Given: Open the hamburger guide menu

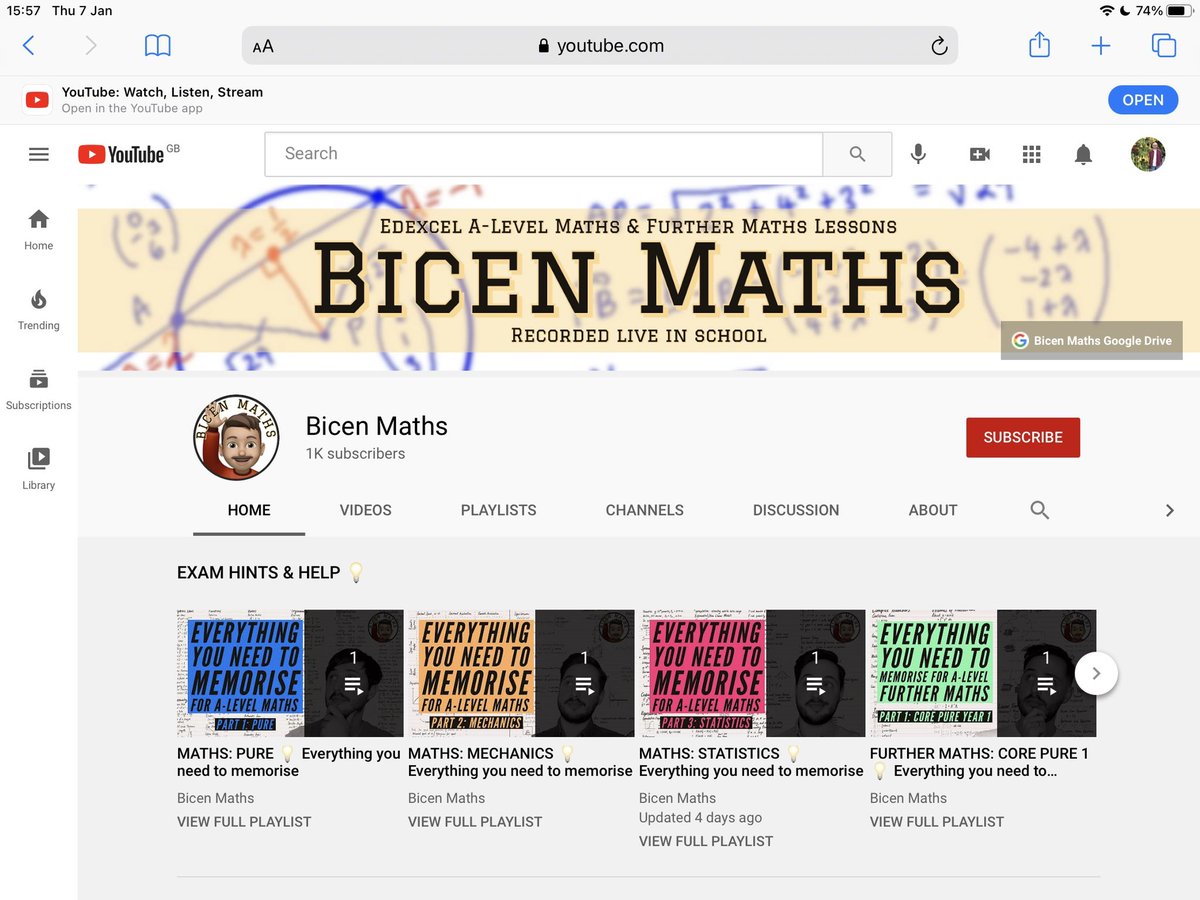Looking at the screenshot, I should 39,154.
